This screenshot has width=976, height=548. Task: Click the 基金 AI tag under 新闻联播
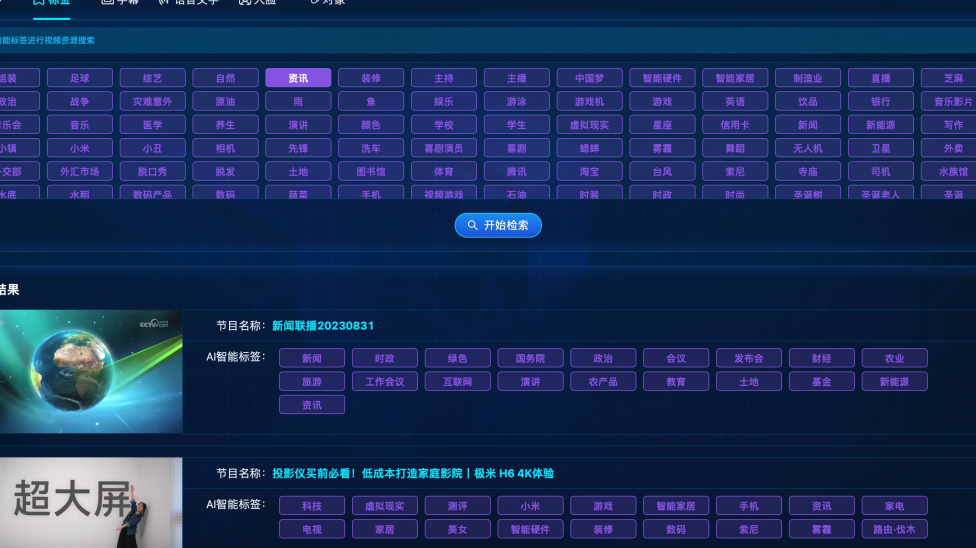[x=822, y=381]
